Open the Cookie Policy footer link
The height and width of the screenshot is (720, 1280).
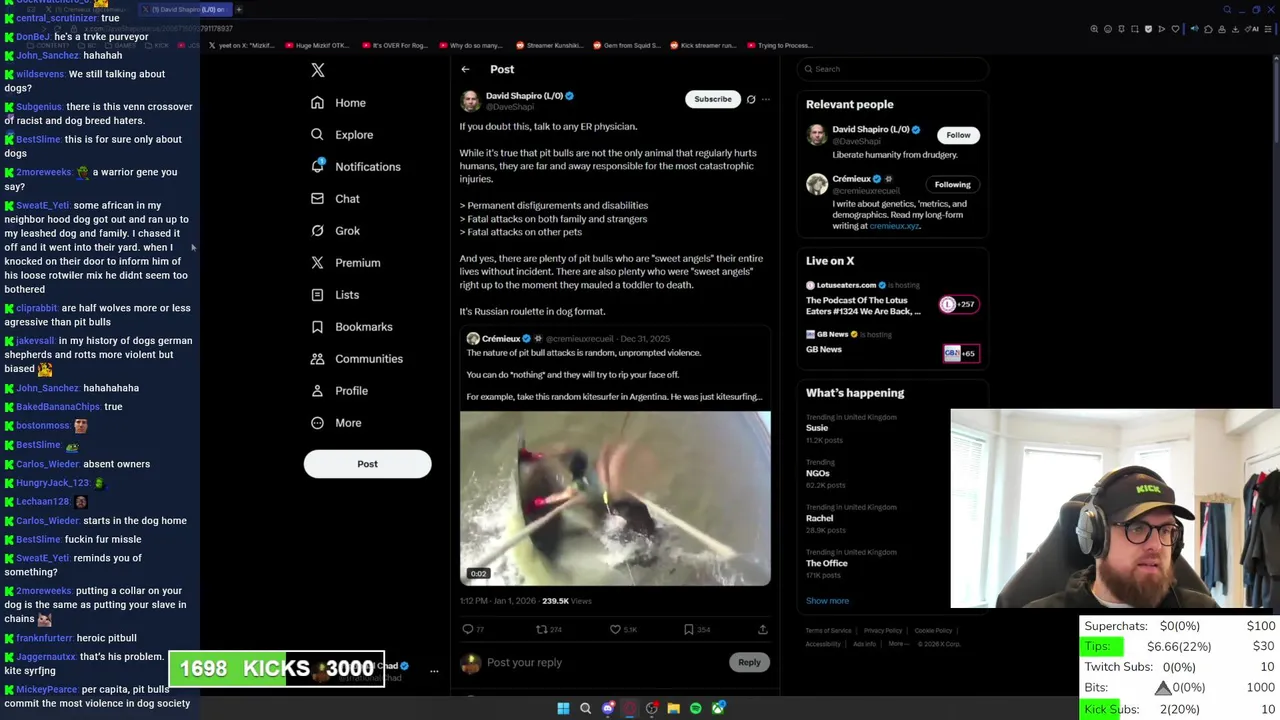tap(933, 631)
